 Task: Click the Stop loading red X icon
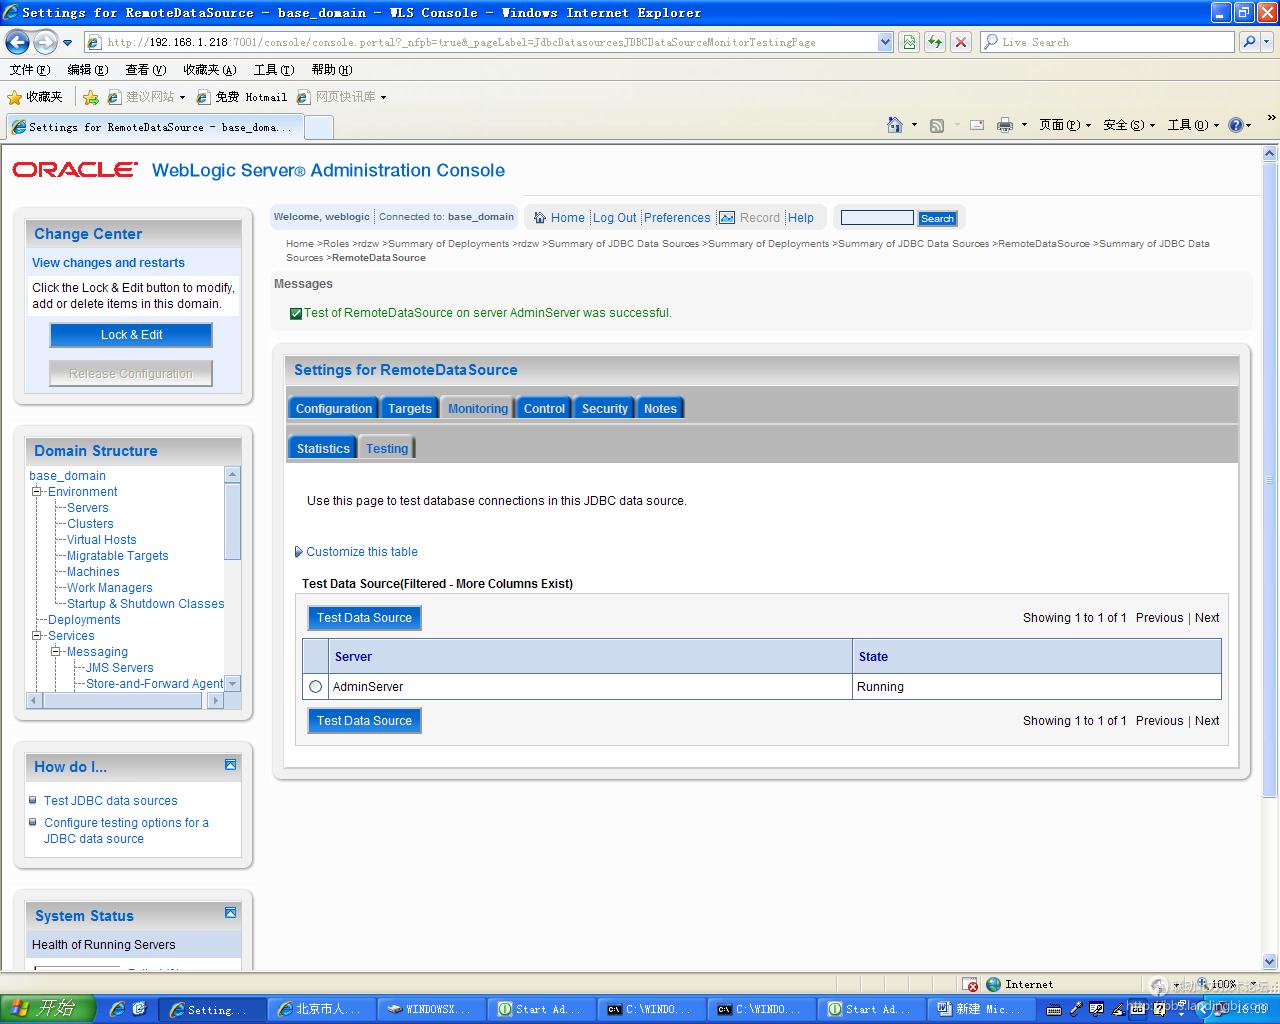(961, 42)
